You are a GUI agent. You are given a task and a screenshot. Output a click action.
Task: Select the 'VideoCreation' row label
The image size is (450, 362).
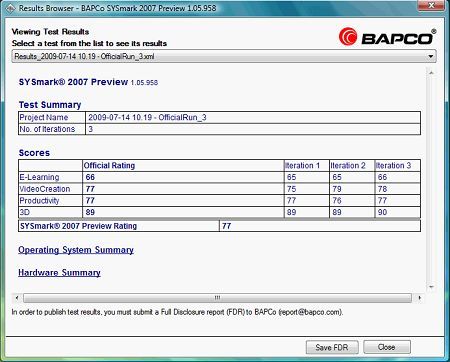[x=45, y=189]
